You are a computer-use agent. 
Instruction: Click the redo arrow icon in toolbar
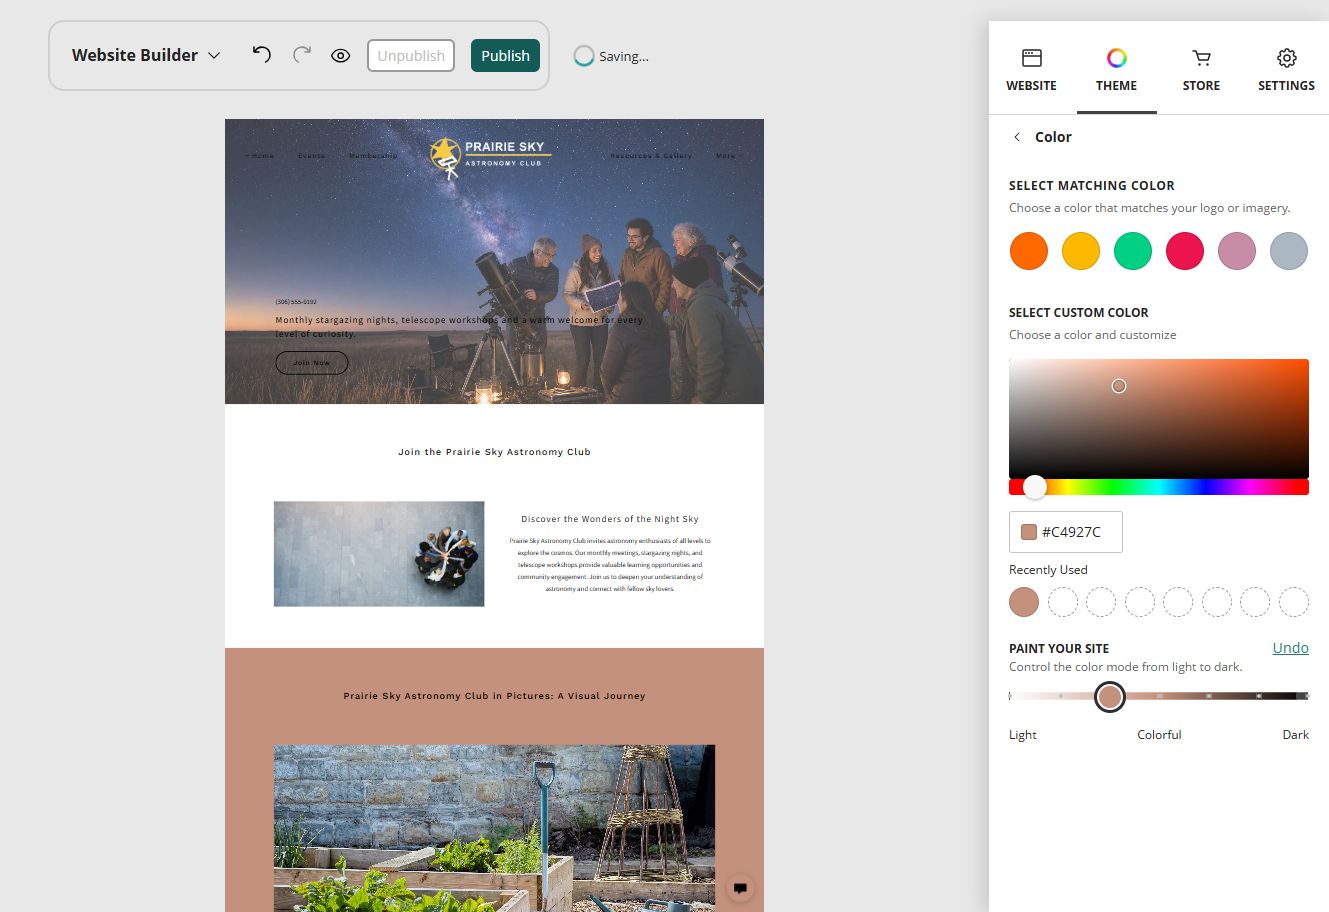tap(301, 55)
